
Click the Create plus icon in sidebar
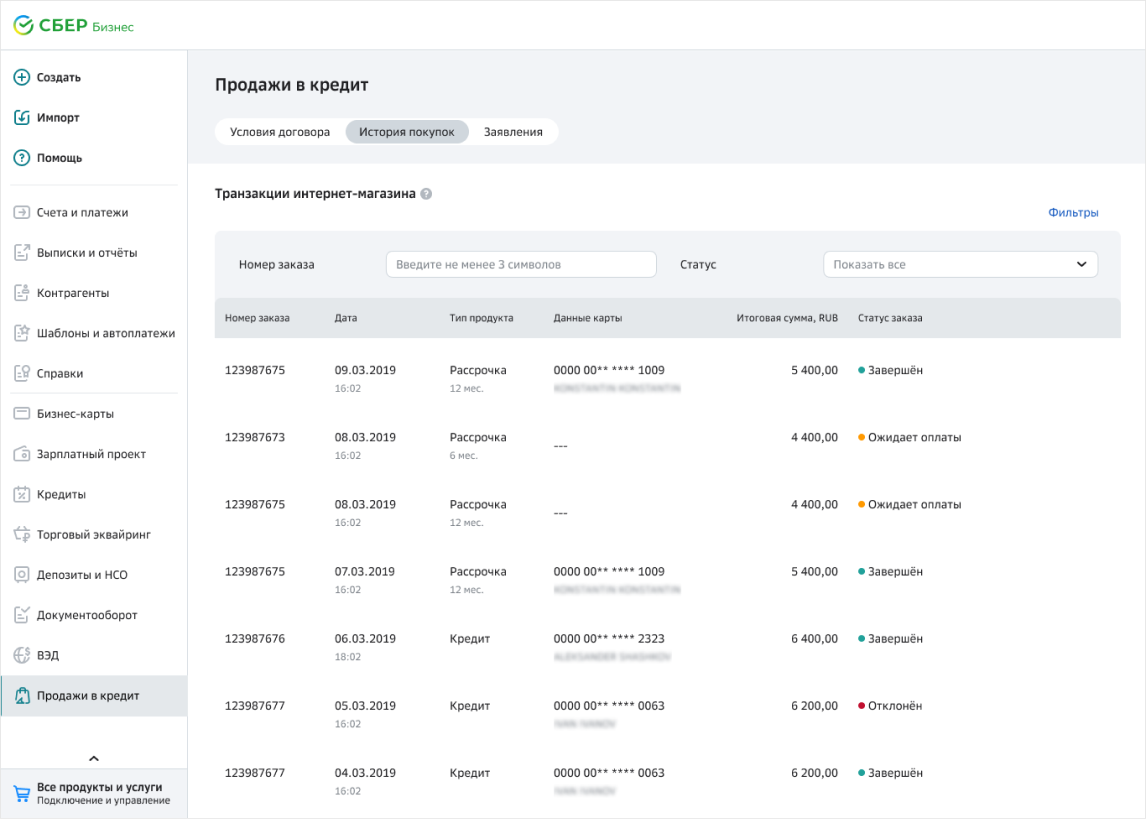tap(21, 77)
